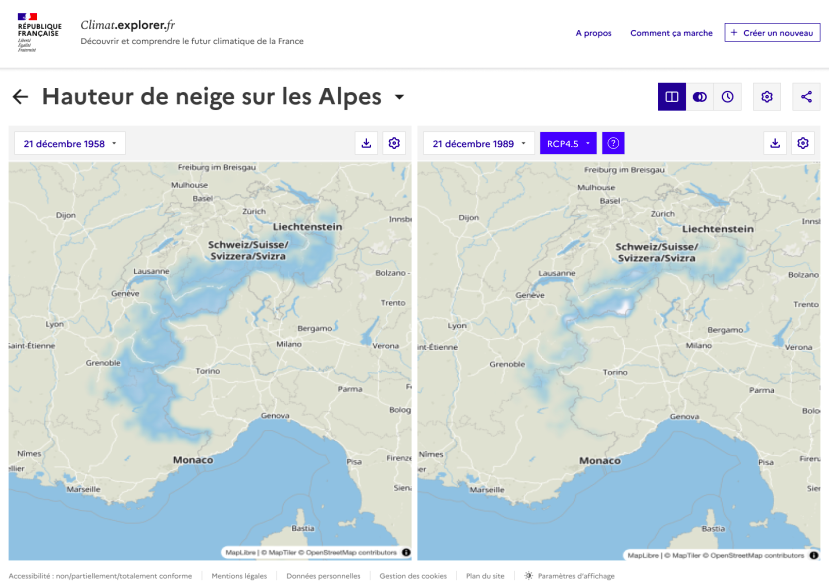This screenshot has width=829, height=588.
Task: Open settings gear of left map
Action: click(x=394, y=143)
